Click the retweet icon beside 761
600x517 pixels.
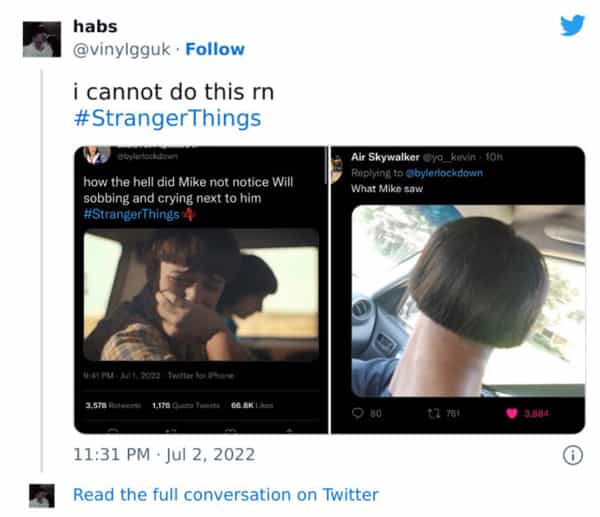click(x=434, y=413)
